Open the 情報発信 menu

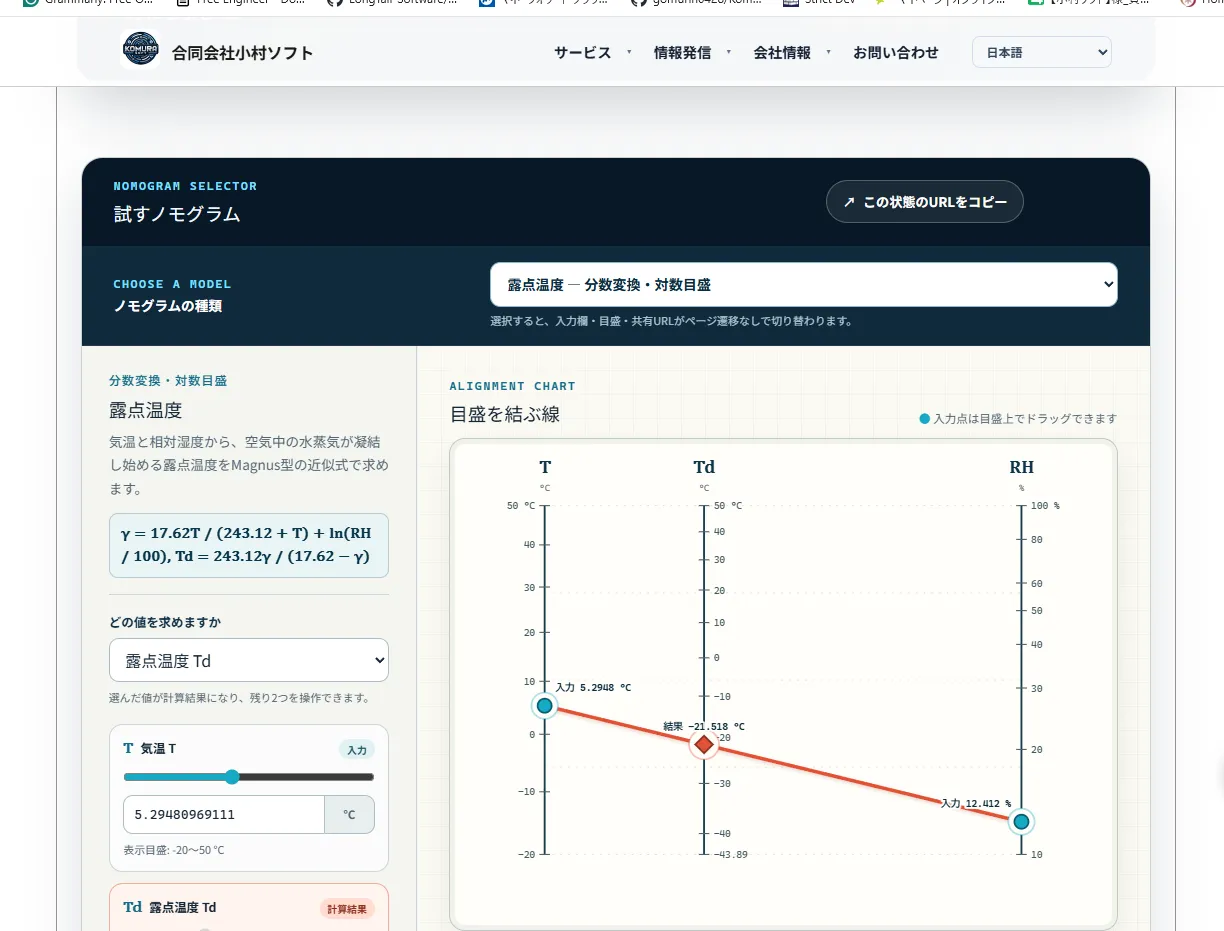pos(682,52)
